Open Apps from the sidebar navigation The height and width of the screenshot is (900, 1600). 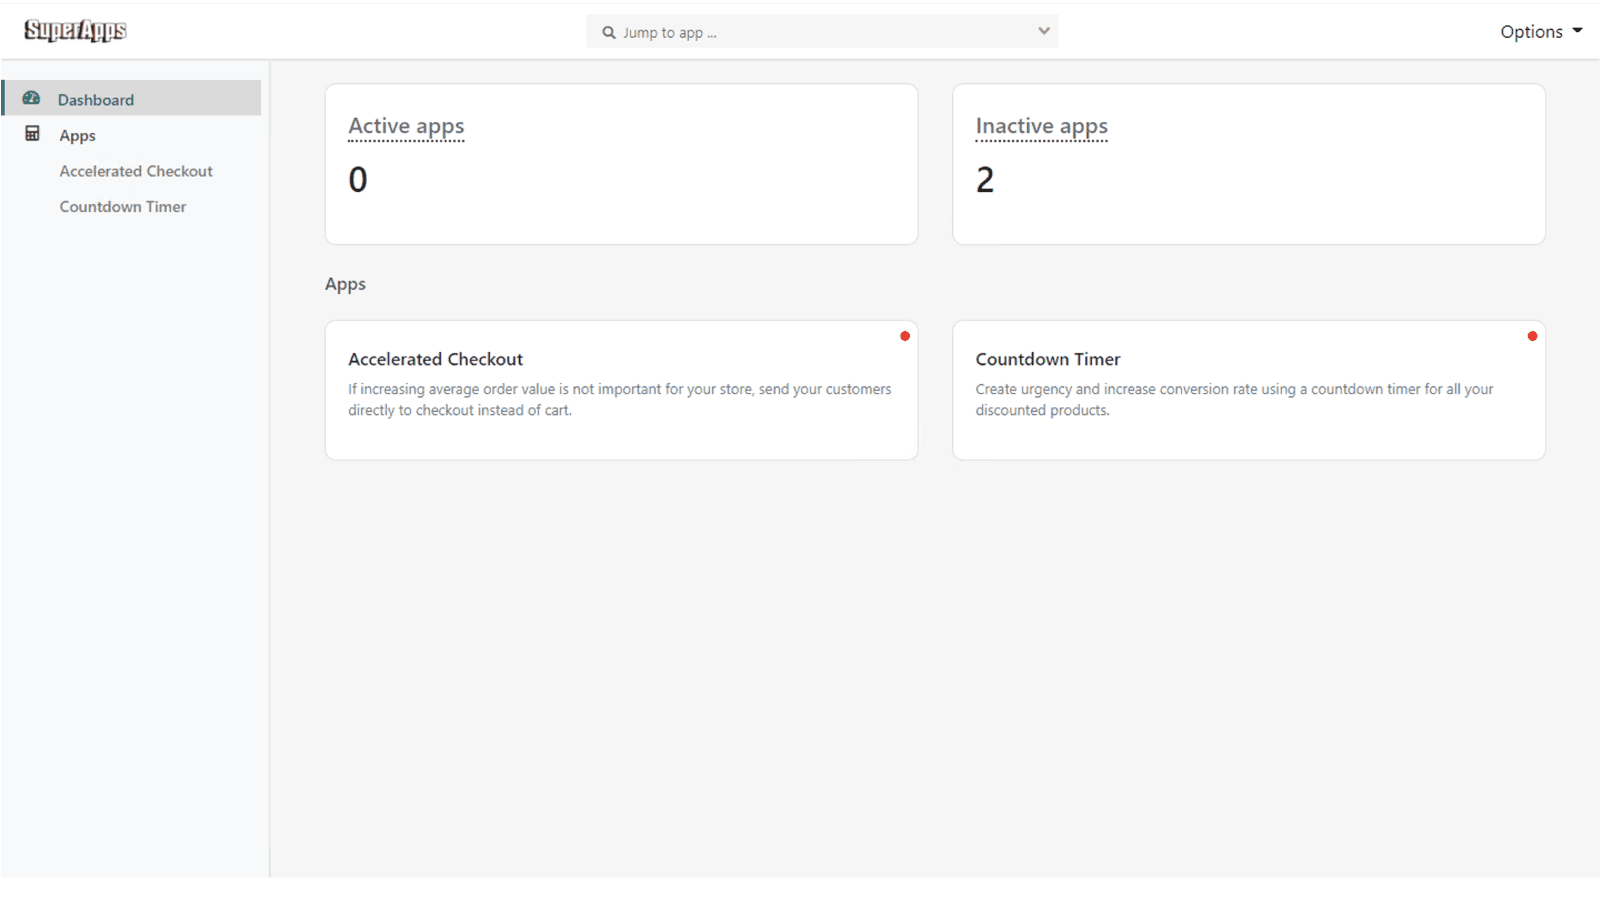(77, 135)
